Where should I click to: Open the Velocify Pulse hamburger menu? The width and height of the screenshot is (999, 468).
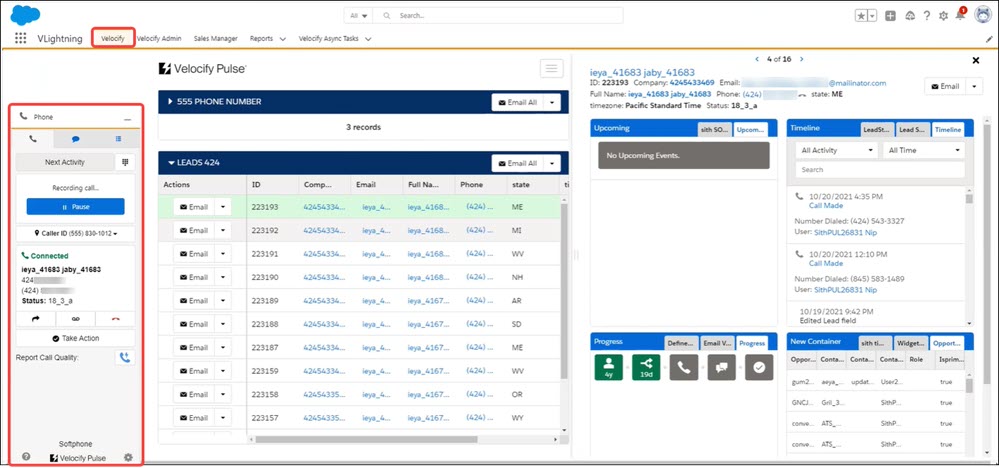(552, 68)
